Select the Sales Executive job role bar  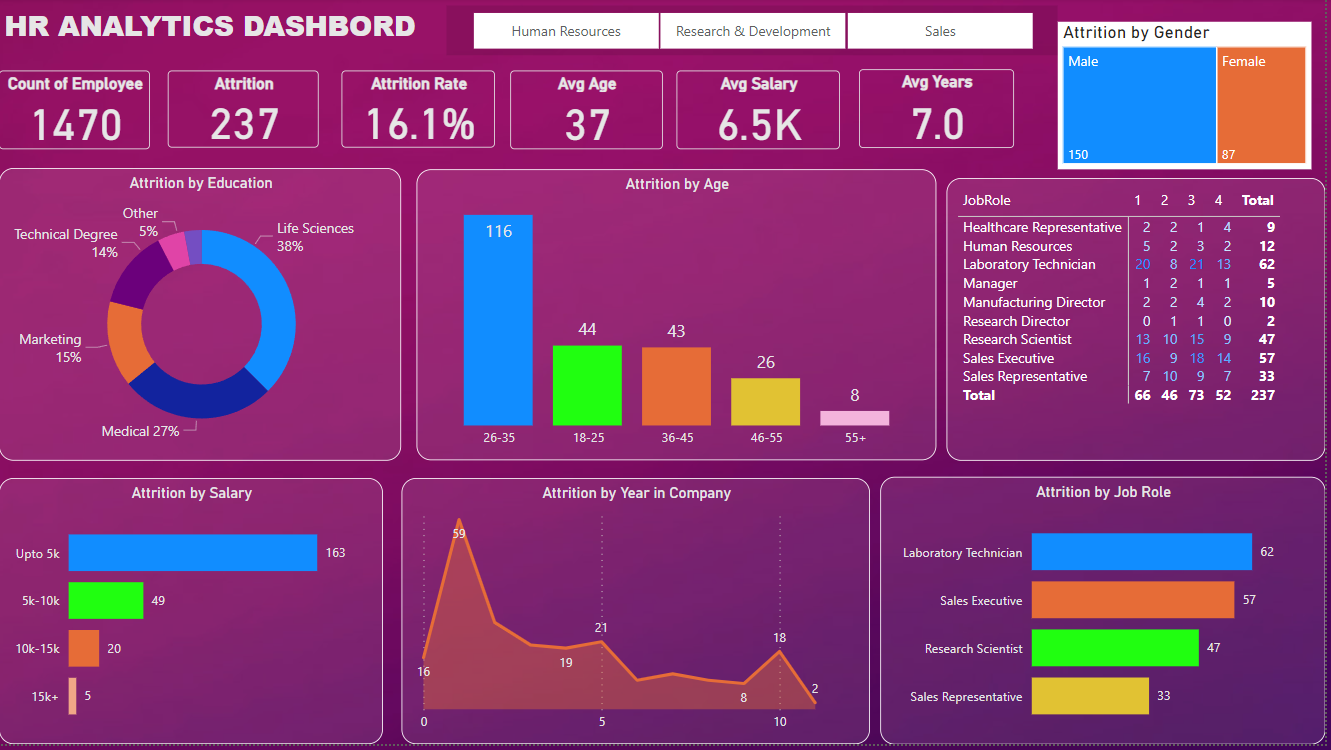click(x=1132, y=600)
